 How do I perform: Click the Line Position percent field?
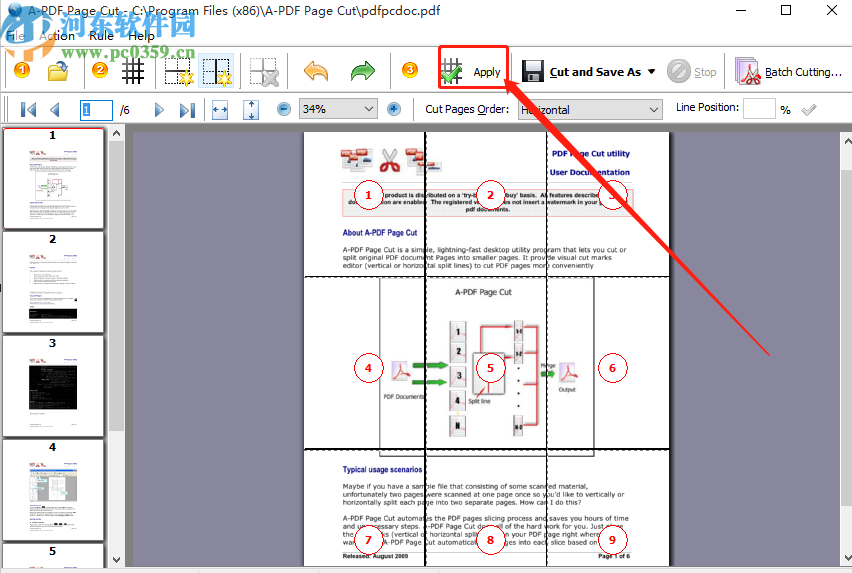[759, 109]
